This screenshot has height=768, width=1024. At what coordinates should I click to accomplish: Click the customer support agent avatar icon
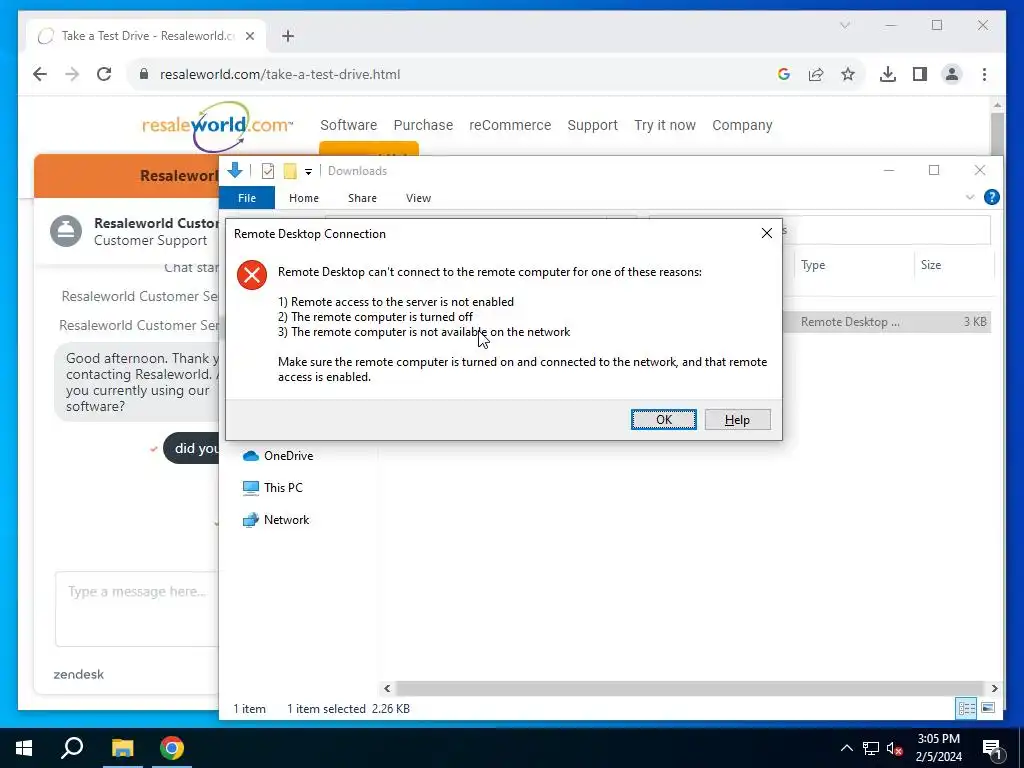pos(66,231)
